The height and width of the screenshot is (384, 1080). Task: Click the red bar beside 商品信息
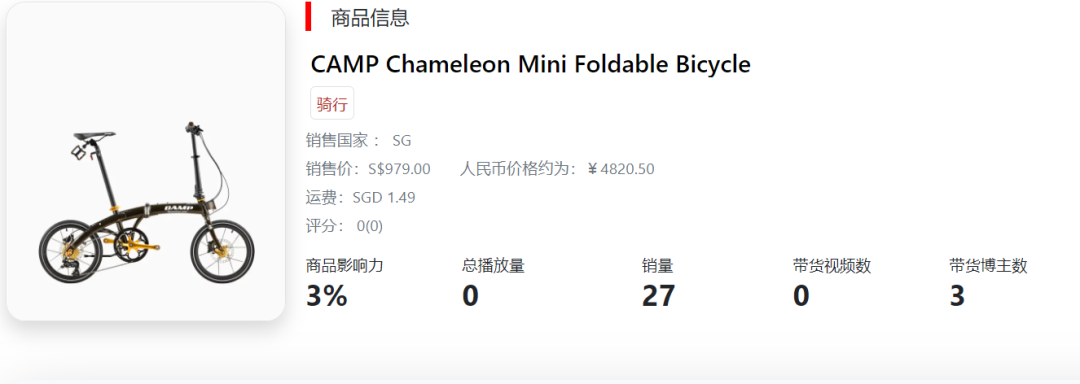[x=309, y=17]
